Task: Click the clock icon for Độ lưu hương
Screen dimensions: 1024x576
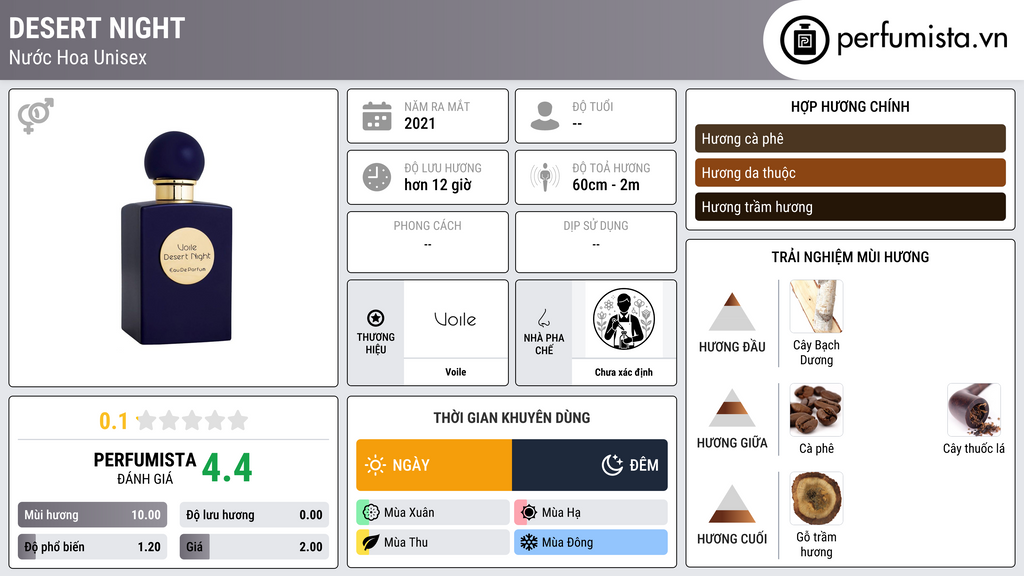Action: point(377,177)
